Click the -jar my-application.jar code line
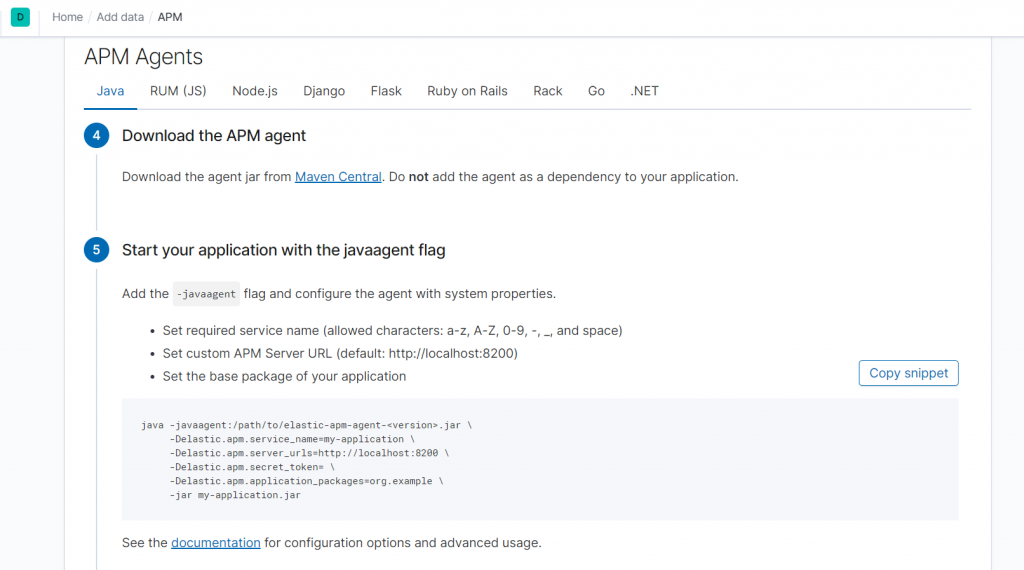1024x570 pixels. 235,496
